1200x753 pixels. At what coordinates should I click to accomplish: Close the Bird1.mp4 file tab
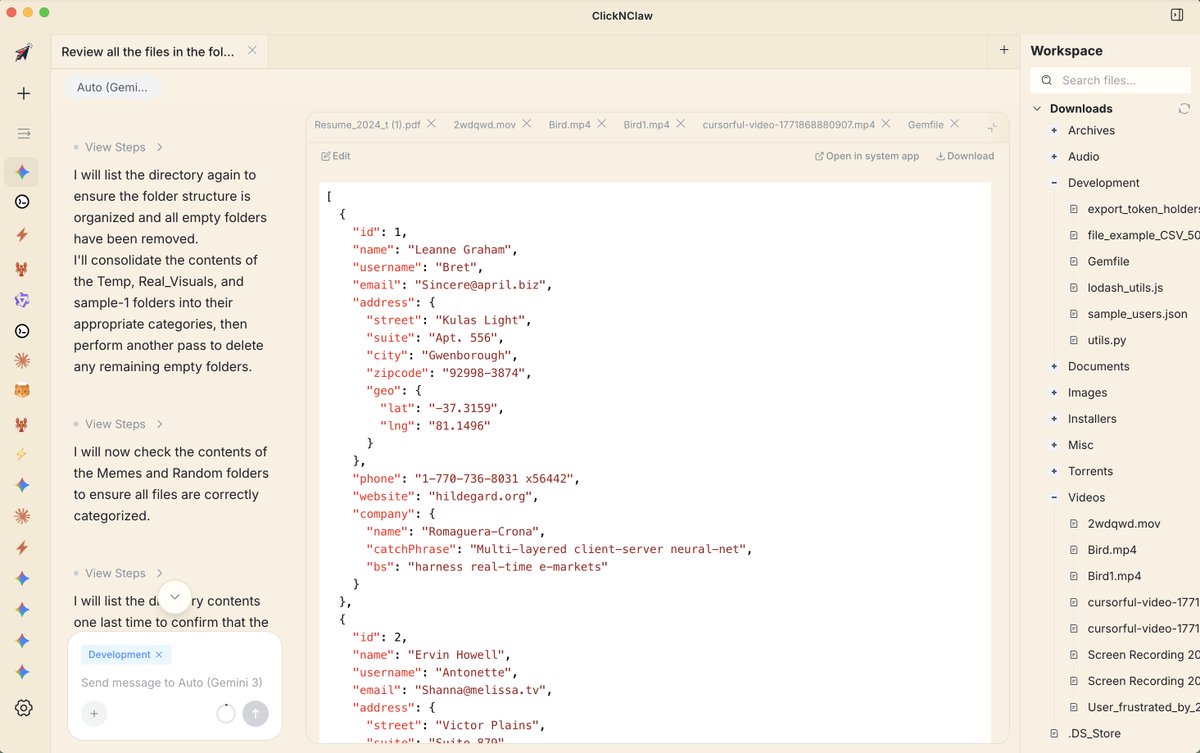[x=681, y=124]
